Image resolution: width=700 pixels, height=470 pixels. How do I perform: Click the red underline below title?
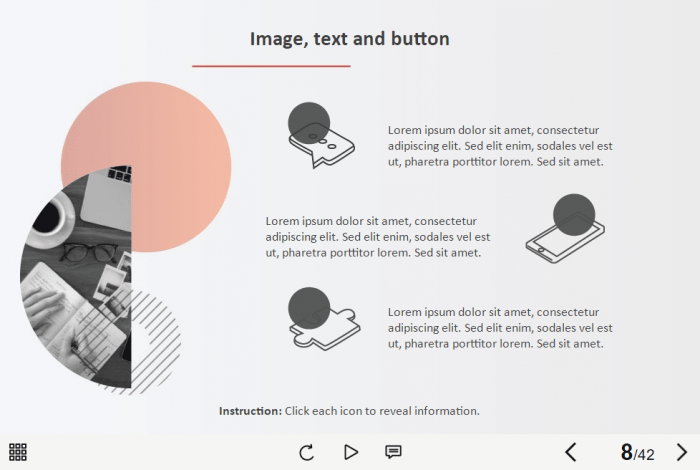[271, 66]
